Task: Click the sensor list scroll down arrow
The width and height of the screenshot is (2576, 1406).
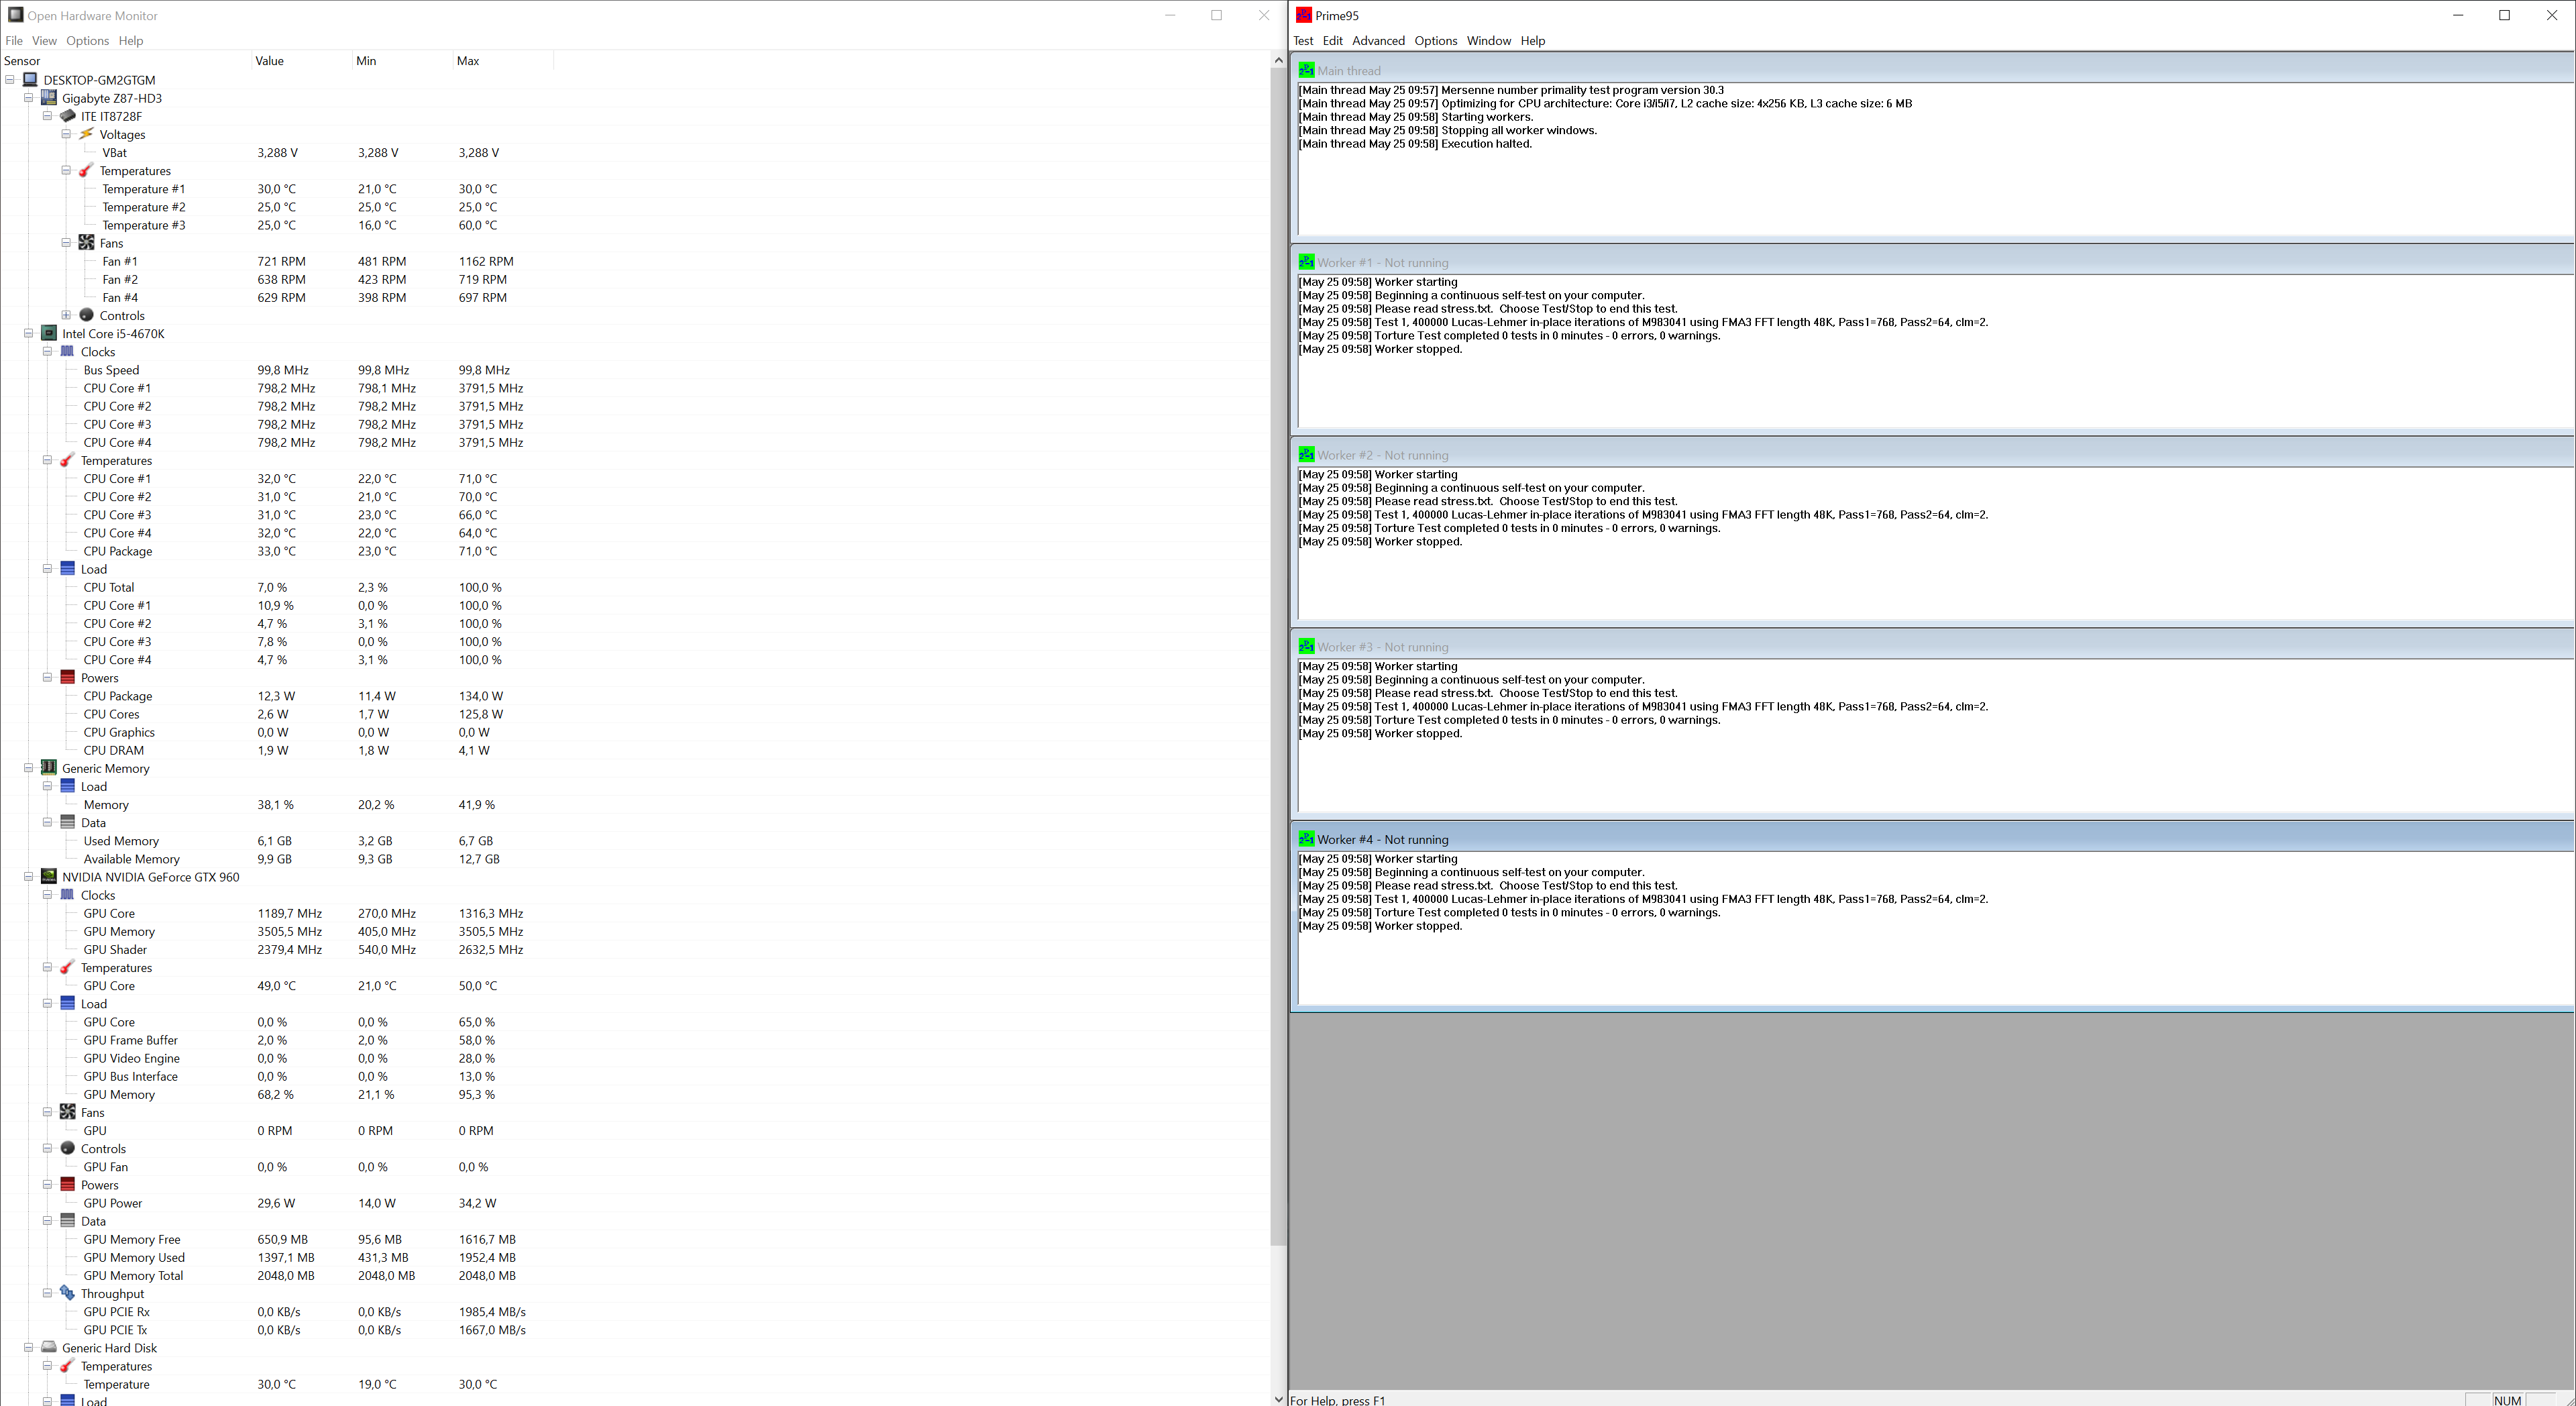Action: [1278, 1399]
